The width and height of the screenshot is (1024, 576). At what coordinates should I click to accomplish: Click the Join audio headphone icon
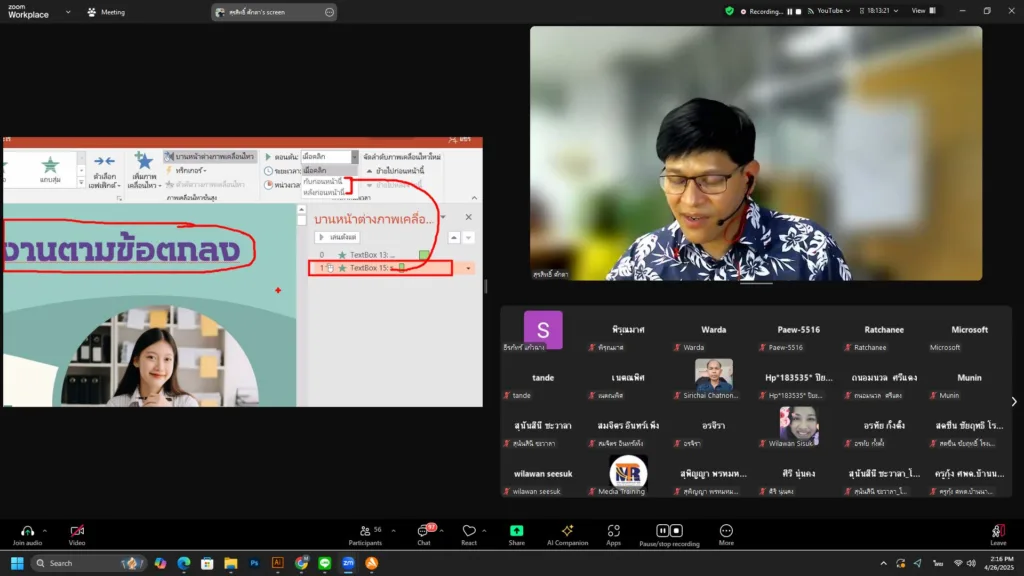pos(27,531)
